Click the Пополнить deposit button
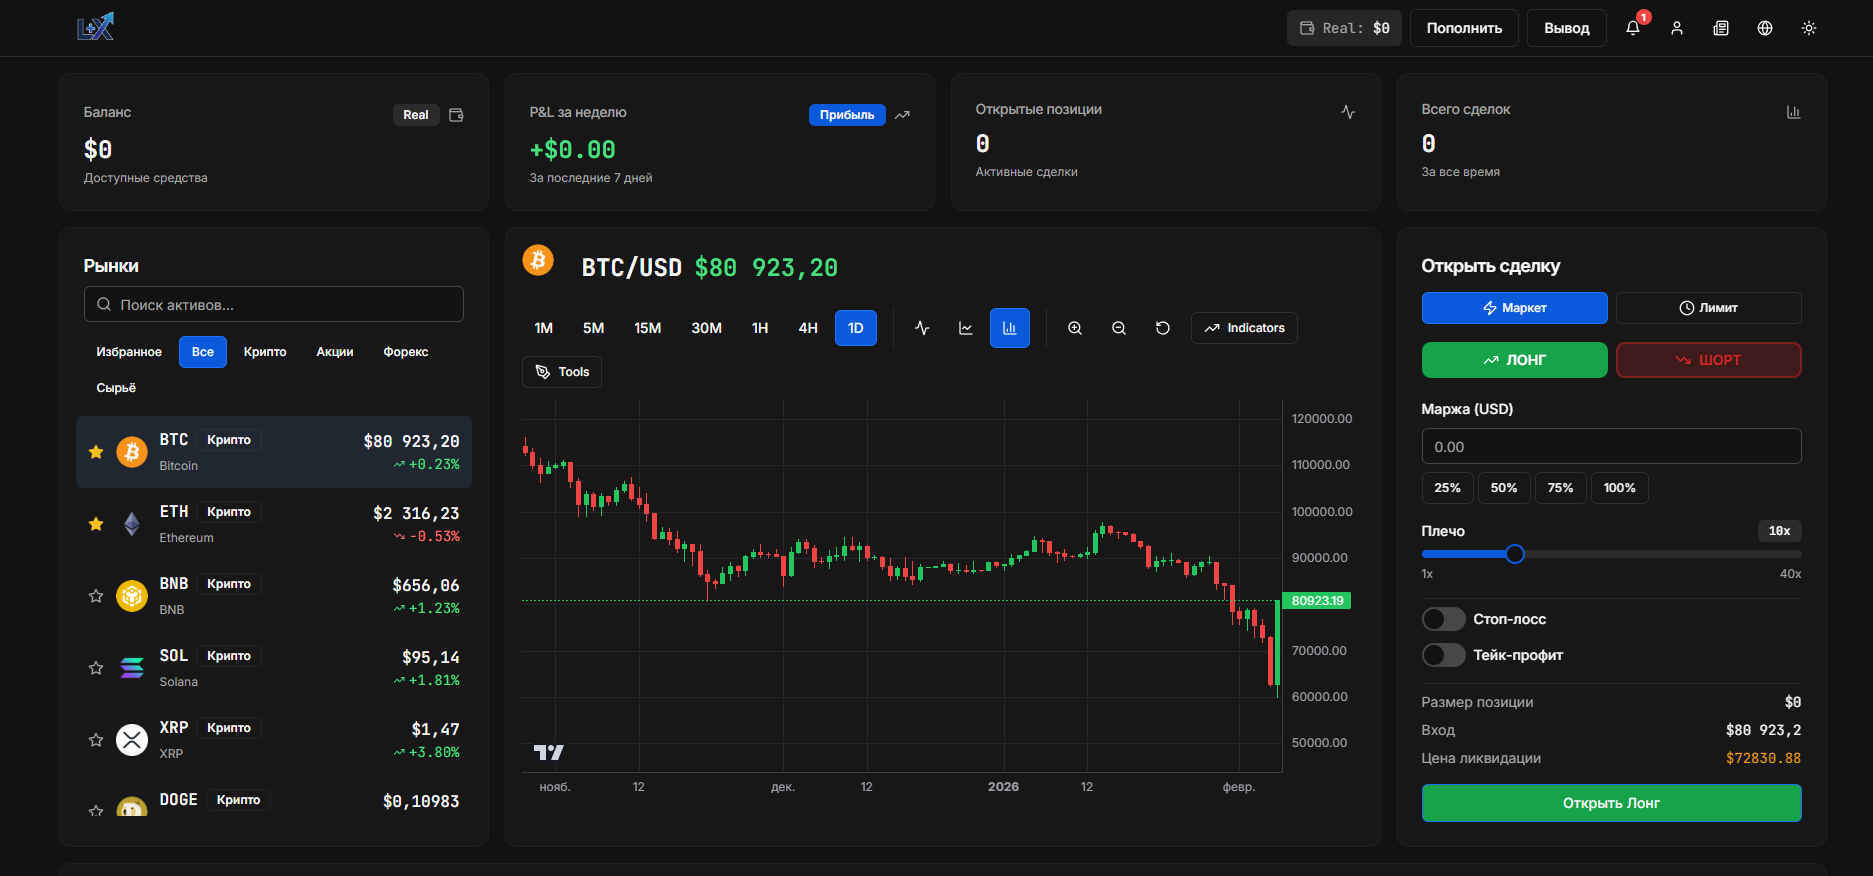The width and height of the screenshot is (1873, 876). coord(1464,28)
